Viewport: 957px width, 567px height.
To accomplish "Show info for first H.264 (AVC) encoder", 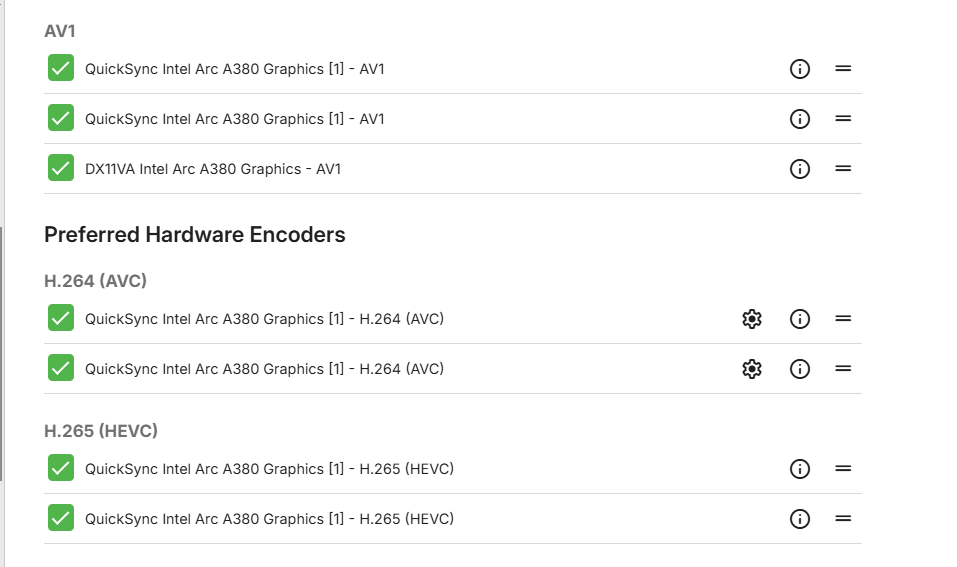I will [800, 319].
